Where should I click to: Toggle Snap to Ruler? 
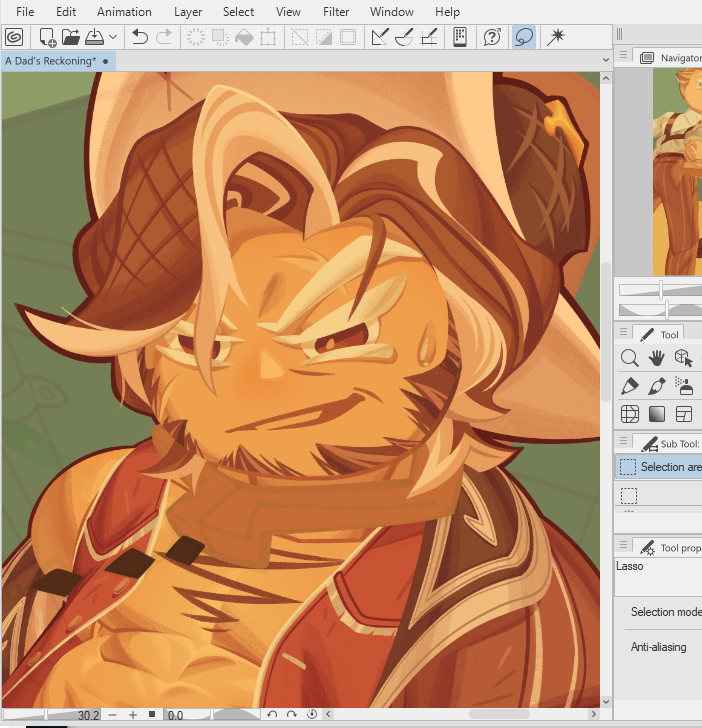pyautogui.click(x=380, y=37)
